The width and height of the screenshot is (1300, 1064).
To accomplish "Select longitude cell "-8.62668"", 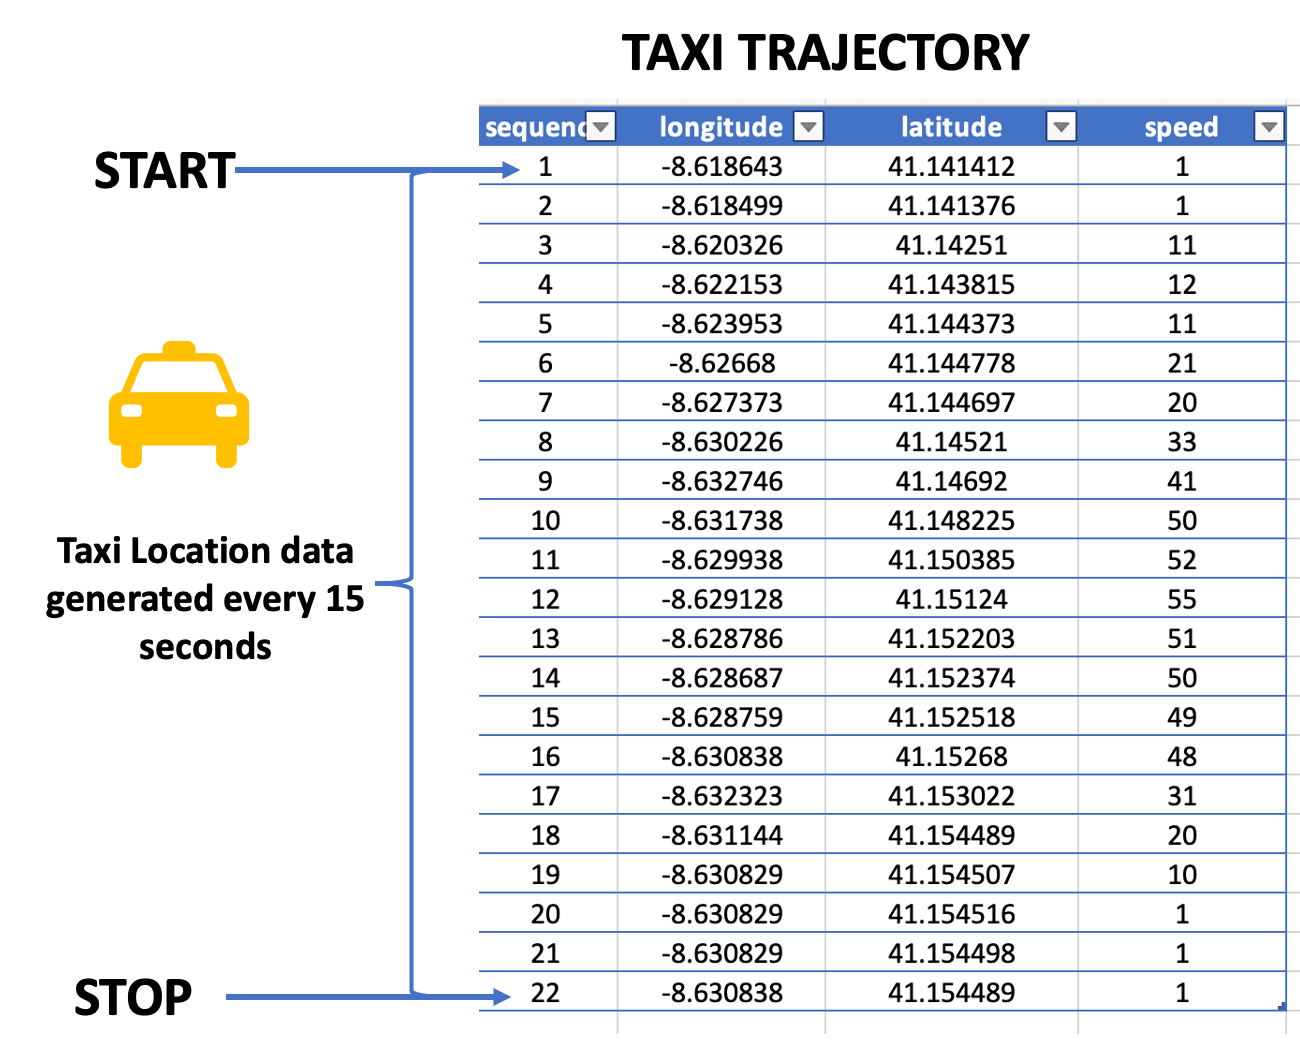I will 721,363.
